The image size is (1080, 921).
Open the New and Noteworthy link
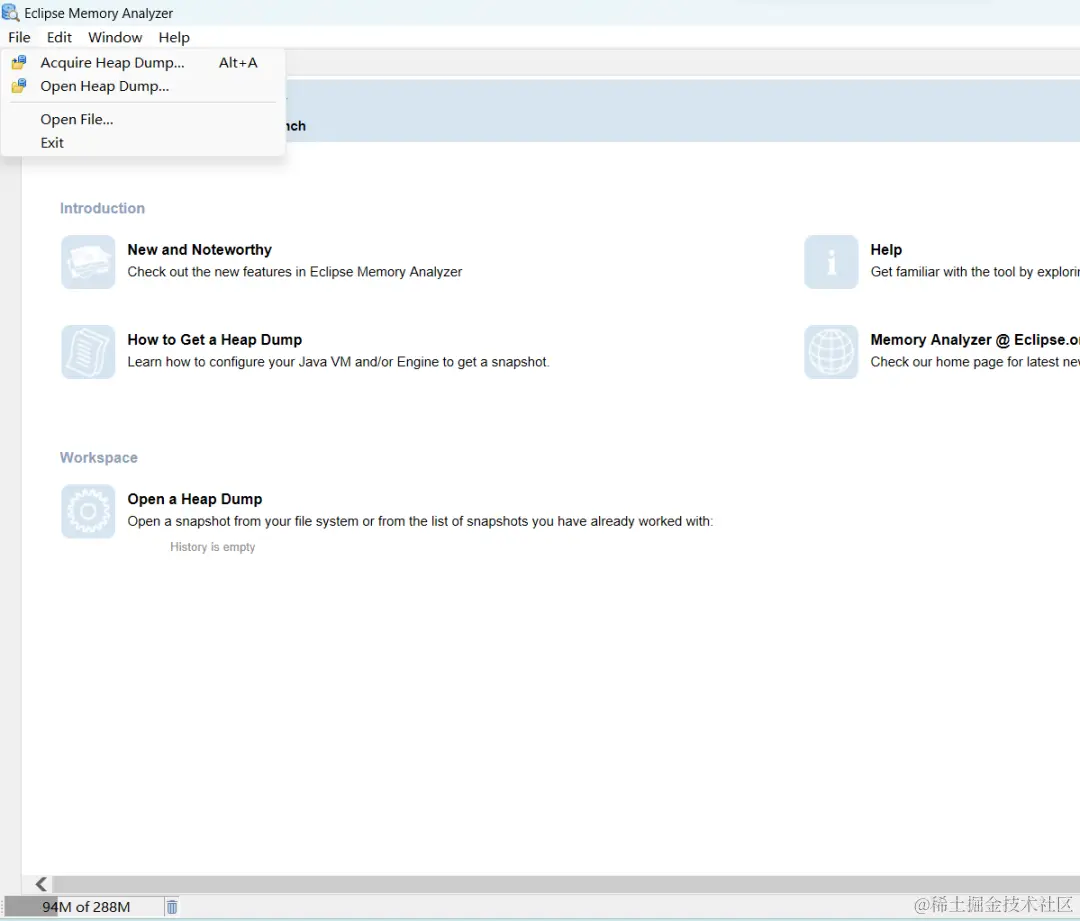199,249
